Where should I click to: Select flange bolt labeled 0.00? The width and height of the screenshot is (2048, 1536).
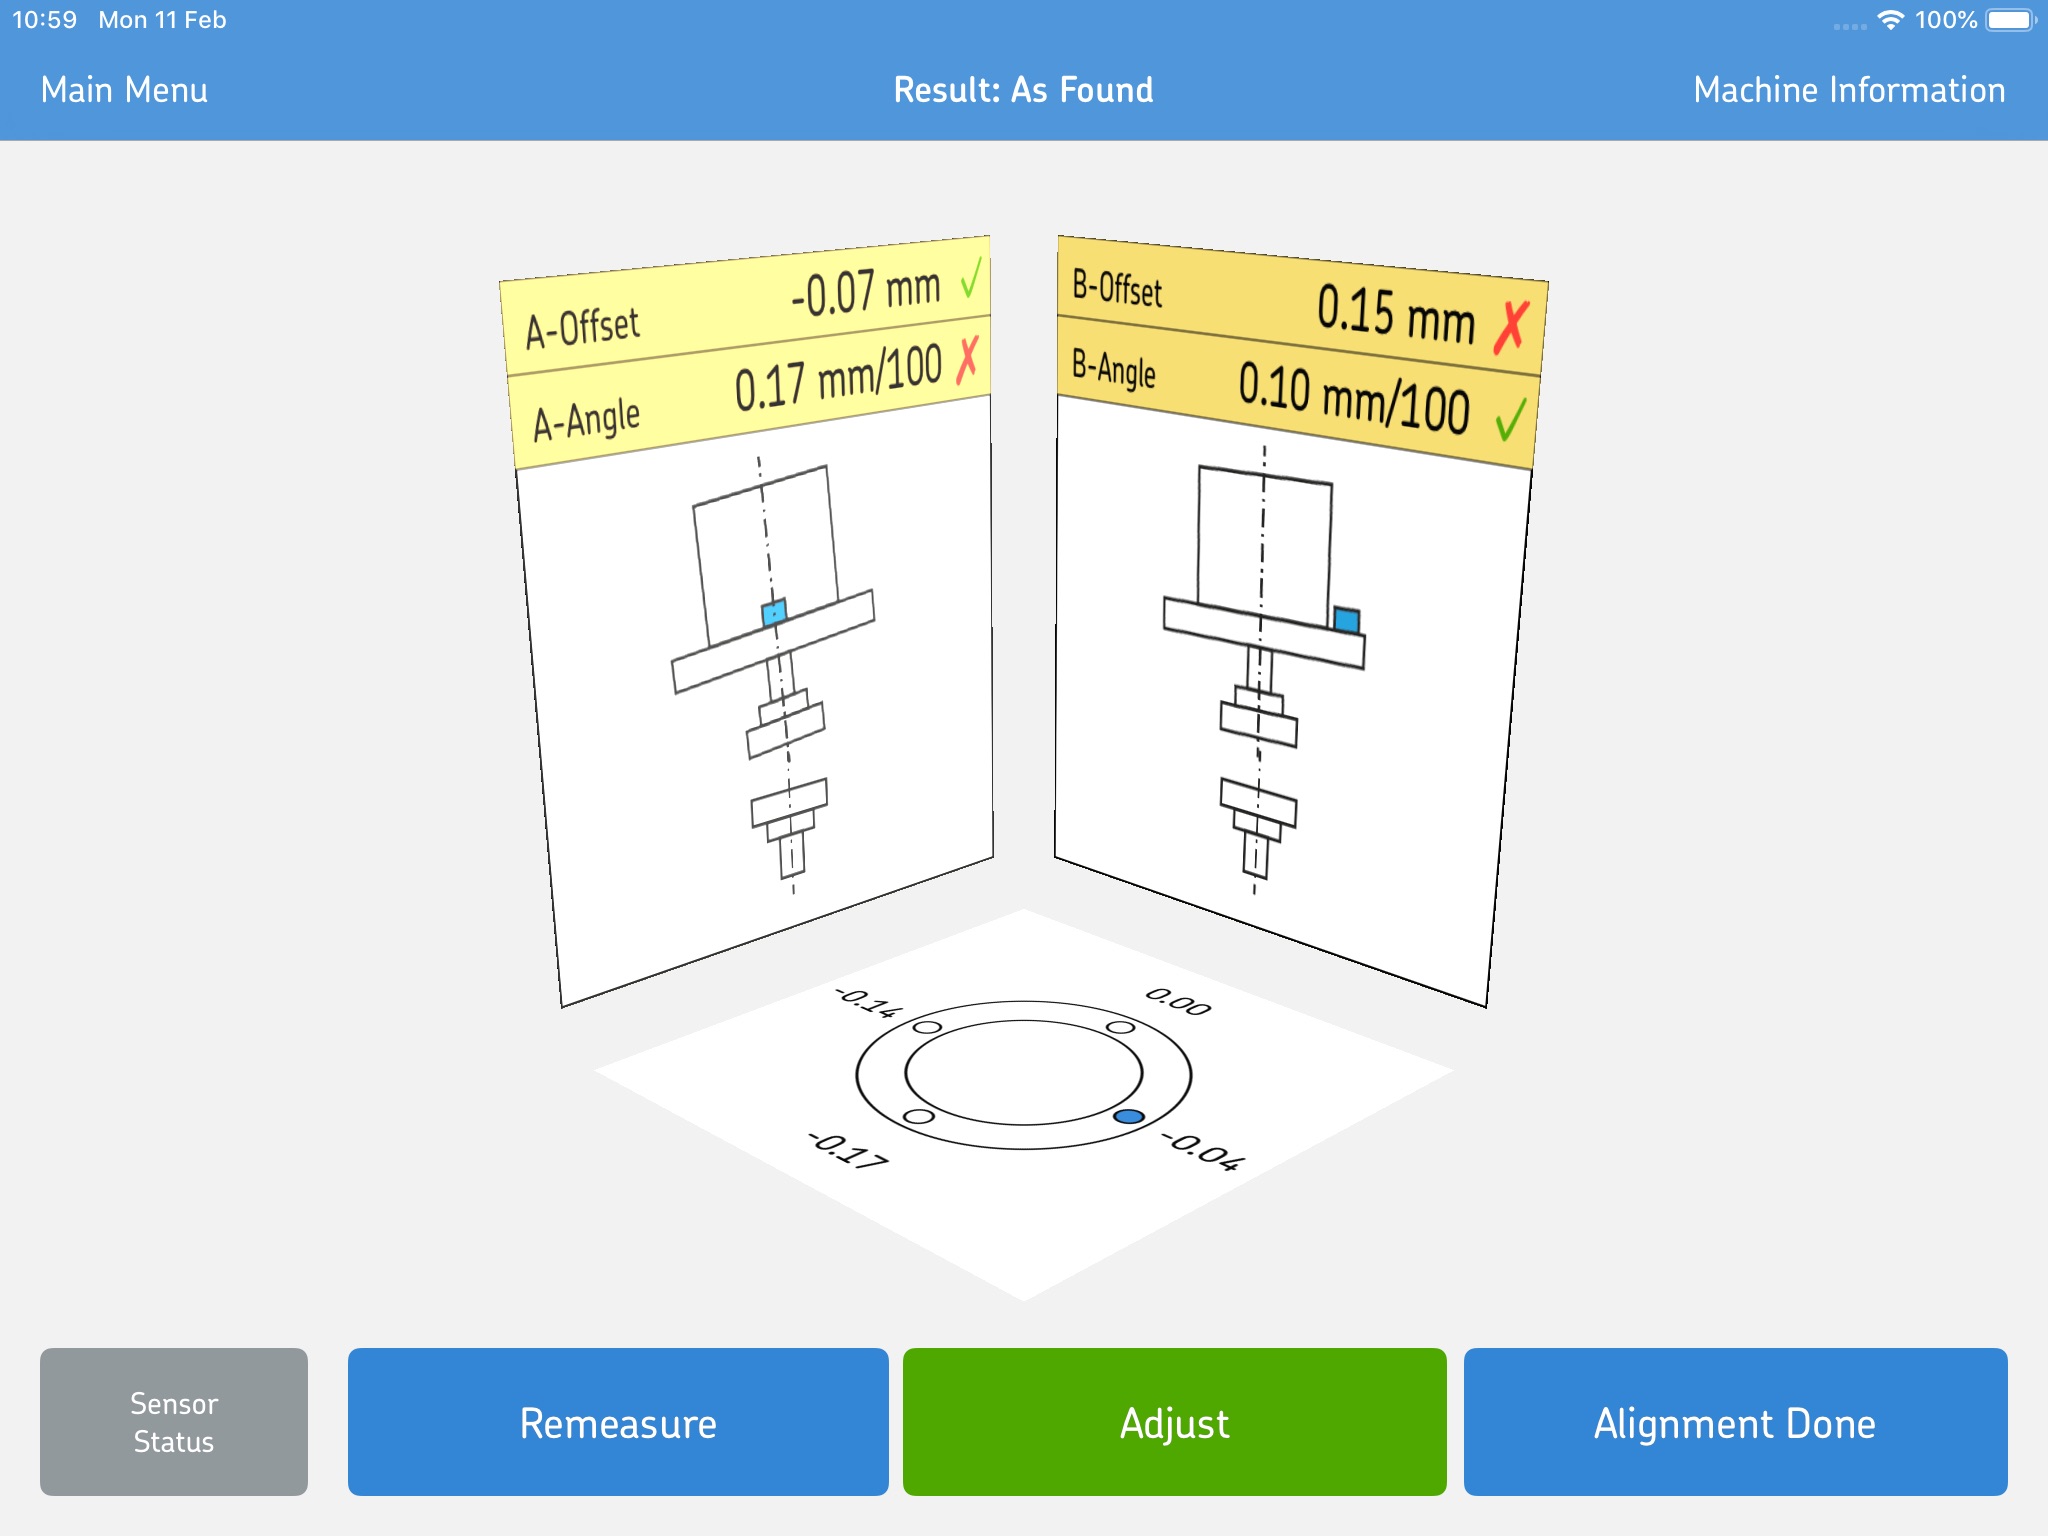click(x=1120, y=1027)
